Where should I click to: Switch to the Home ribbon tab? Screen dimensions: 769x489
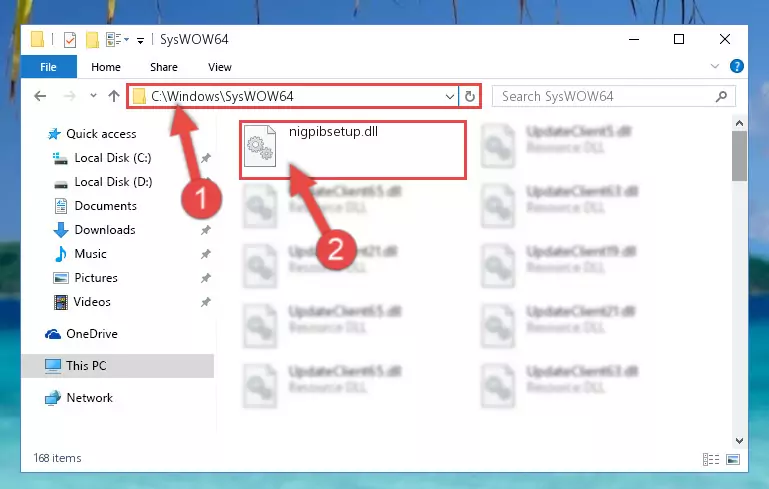(106, 67)
